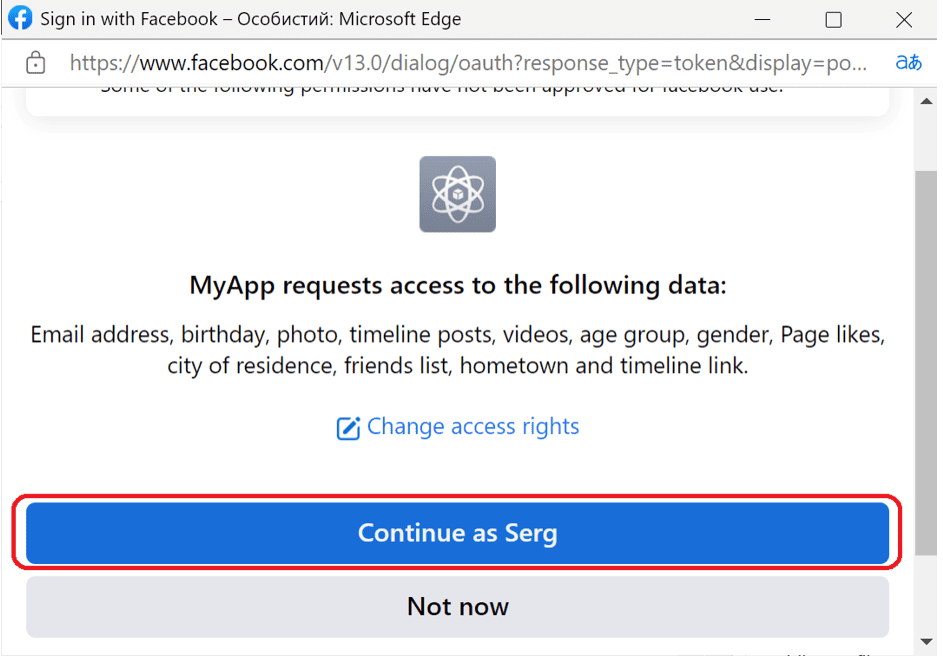
Task: Click the partially visible permissions notice card
Action: 457,101
